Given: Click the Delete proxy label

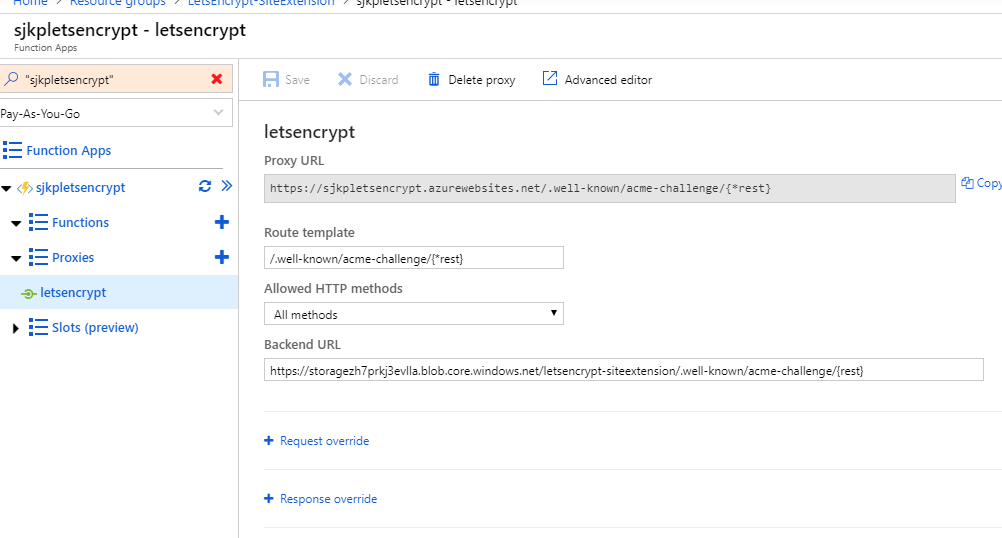Looking at the screenshot, I should (x=482, y=80).
